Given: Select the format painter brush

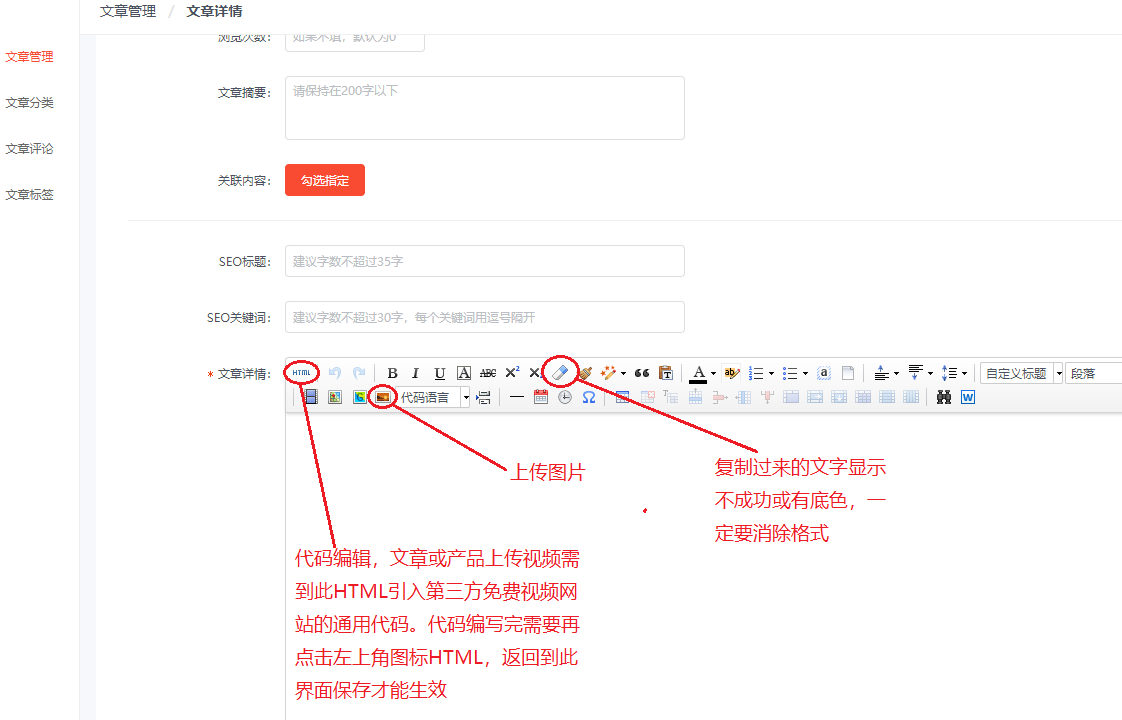Looking at the screenshot, I should 585,373.
